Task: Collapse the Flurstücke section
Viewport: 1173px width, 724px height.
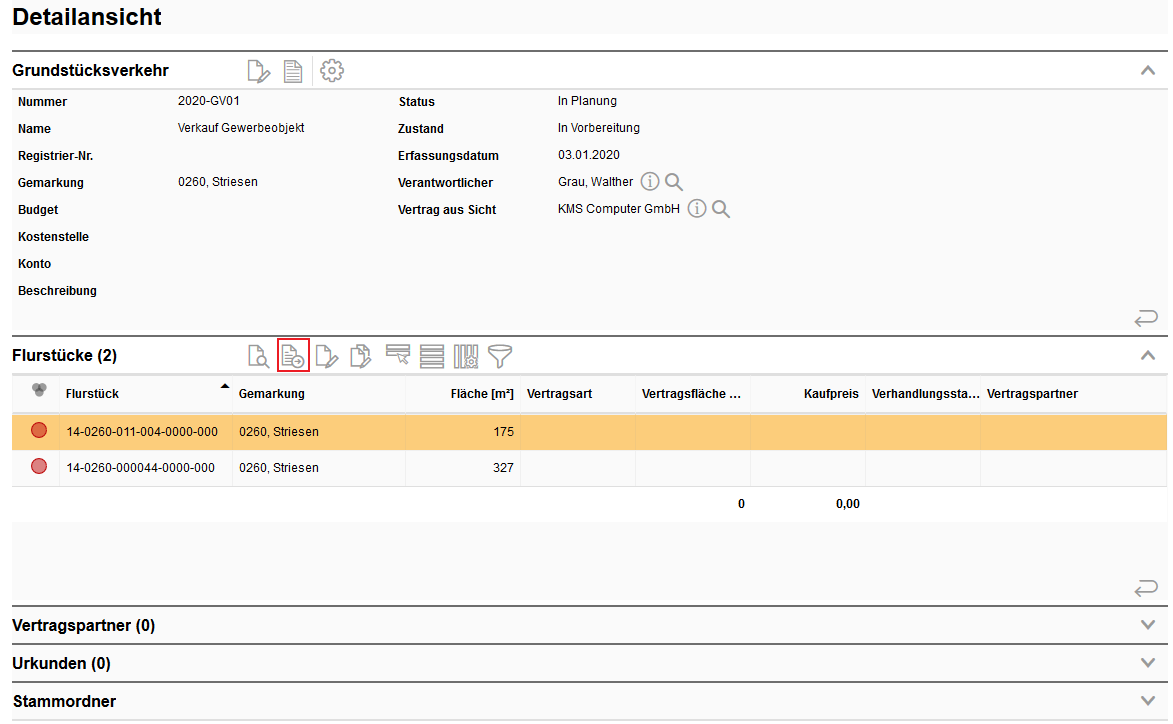Action: coord(1147,356)
